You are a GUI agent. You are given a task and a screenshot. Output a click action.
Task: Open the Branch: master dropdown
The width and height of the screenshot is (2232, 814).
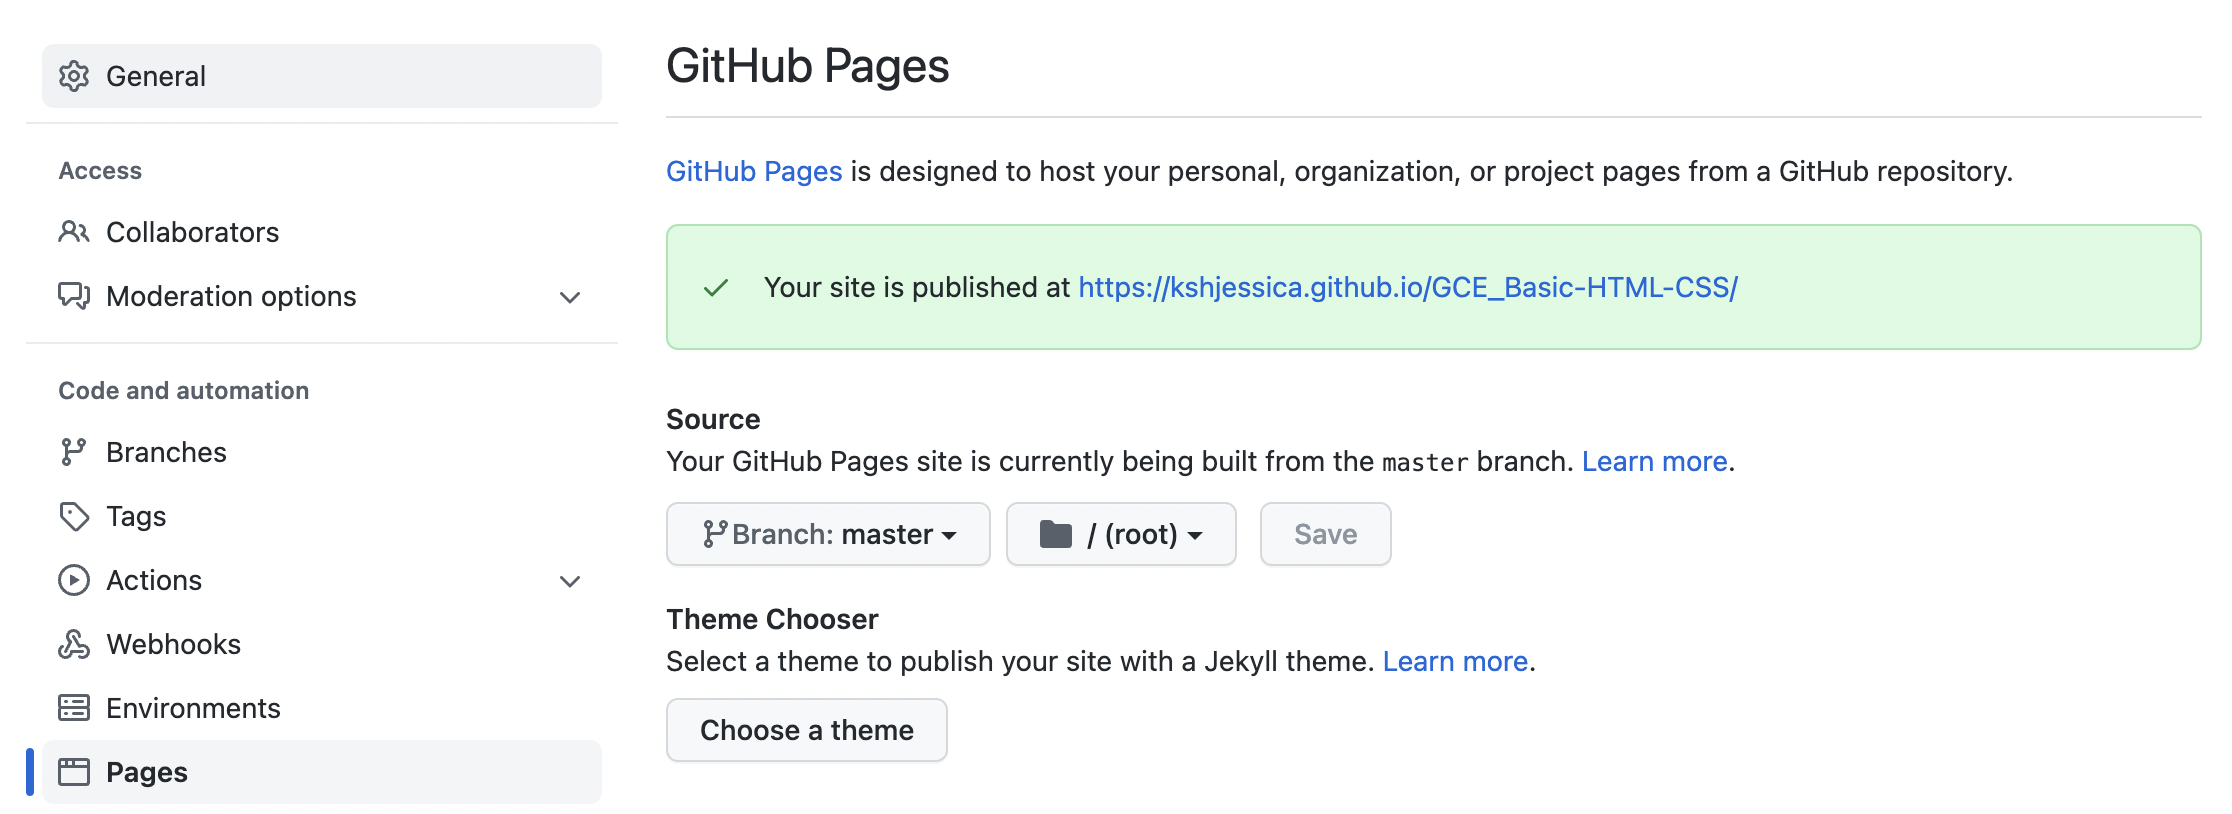coord(828,534)
